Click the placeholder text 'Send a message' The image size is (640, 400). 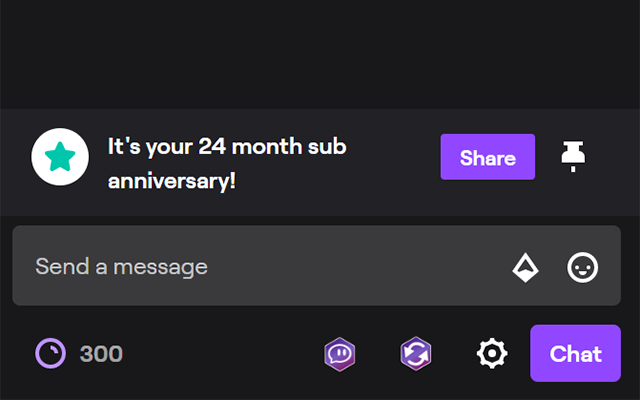(x=122, y=267)
